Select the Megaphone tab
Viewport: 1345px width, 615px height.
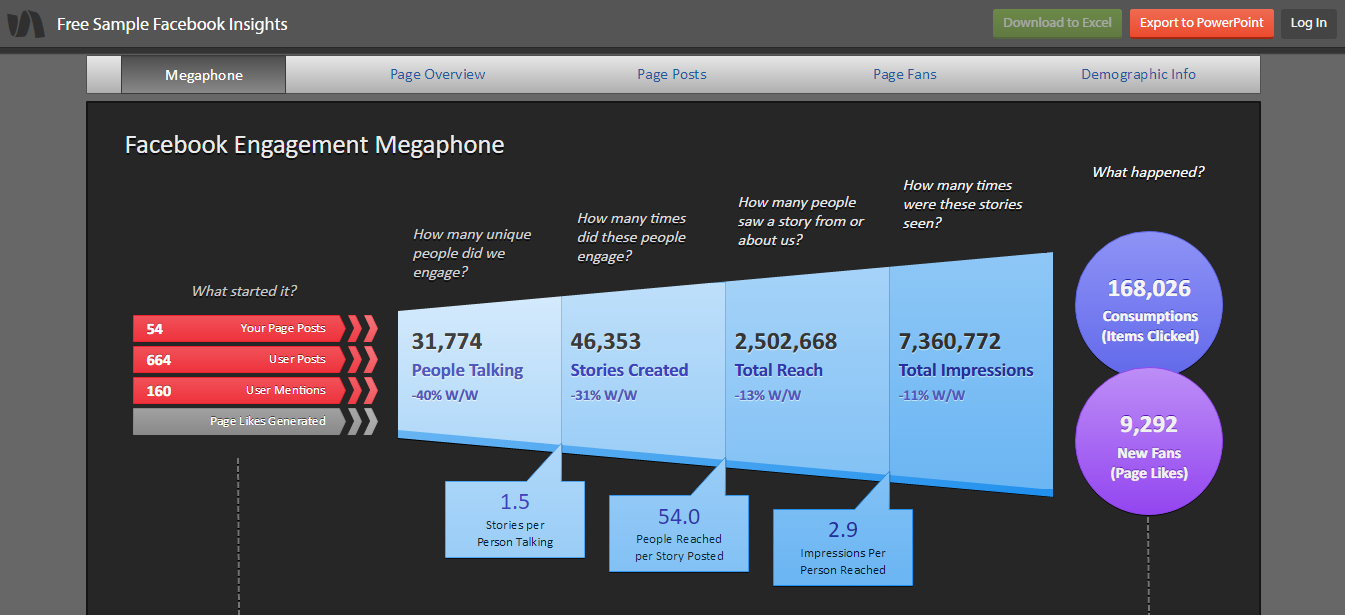[204, 74]
